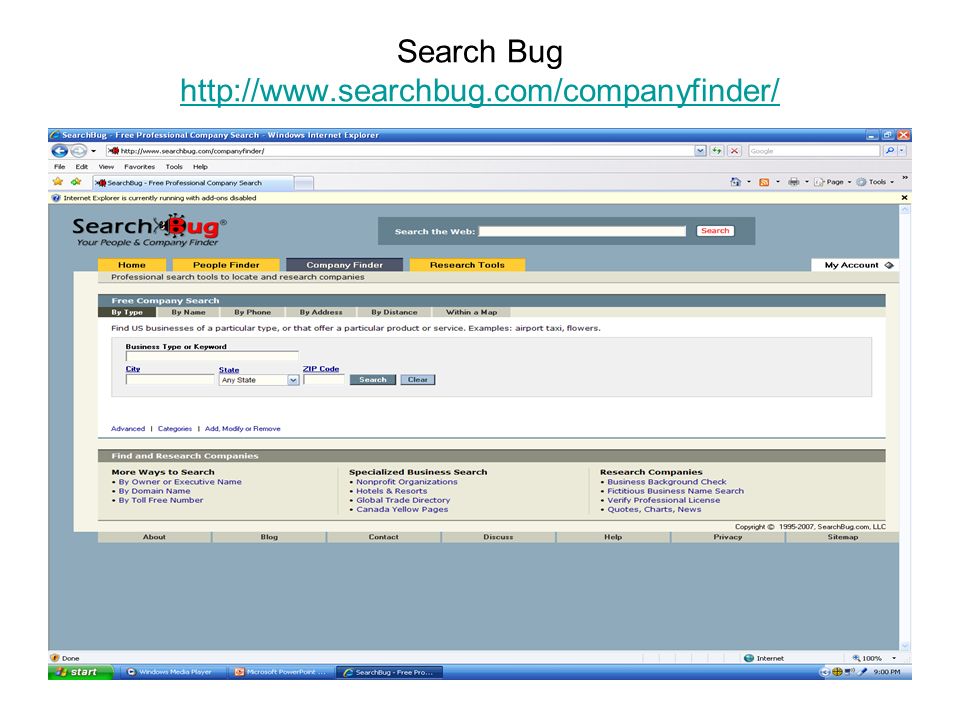Image resolution: width=960 pixels, height=720 pixels.
Task: Close the add-ons disabled information bar
Action: 904,198
